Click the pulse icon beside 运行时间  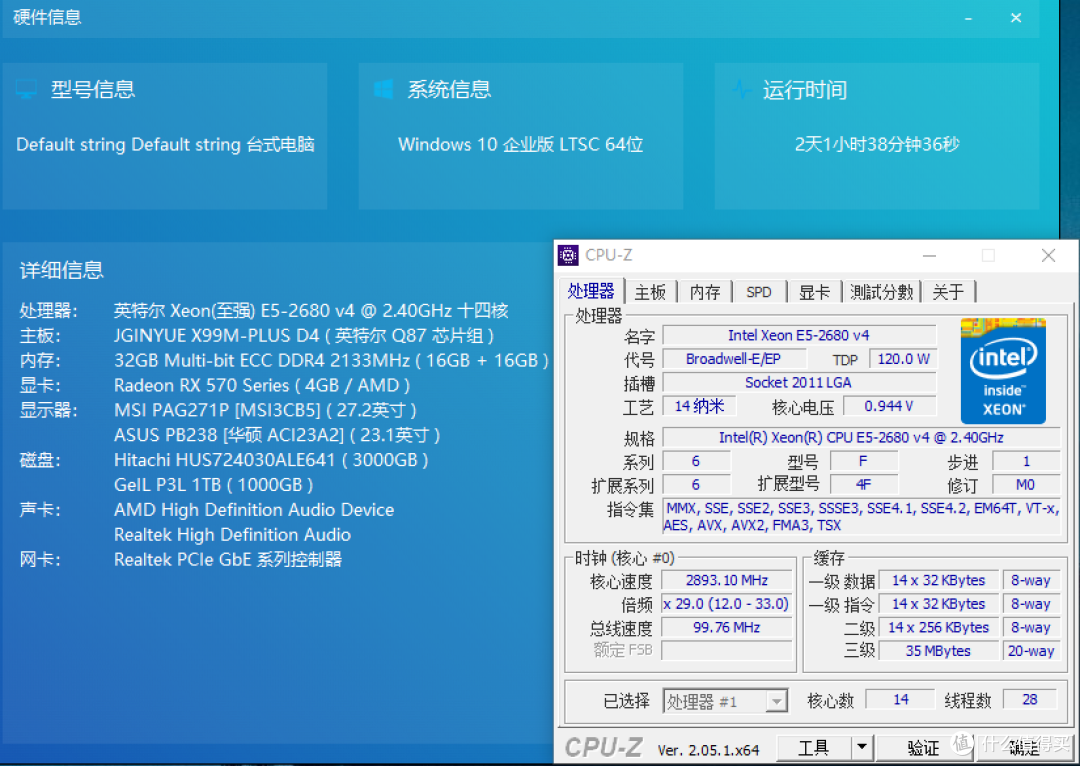coord(740,90)
